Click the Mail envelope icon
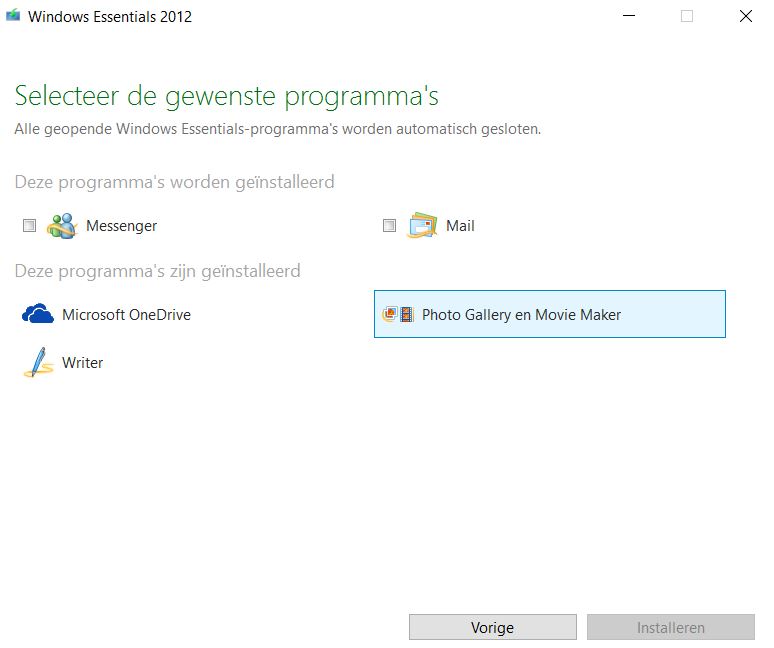The width and height of the screenshot is (774, 648). point(422,226)
